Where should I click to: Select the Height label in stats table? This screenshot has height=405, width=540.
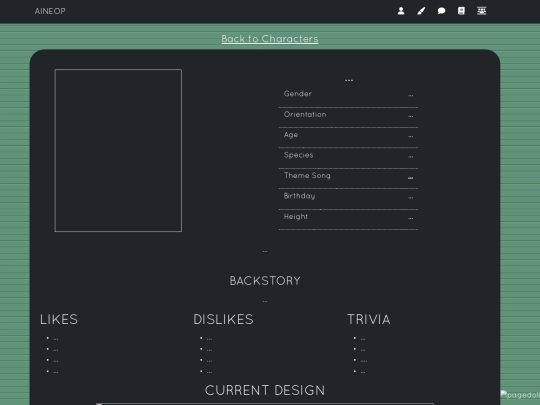(x=295, y=217)
